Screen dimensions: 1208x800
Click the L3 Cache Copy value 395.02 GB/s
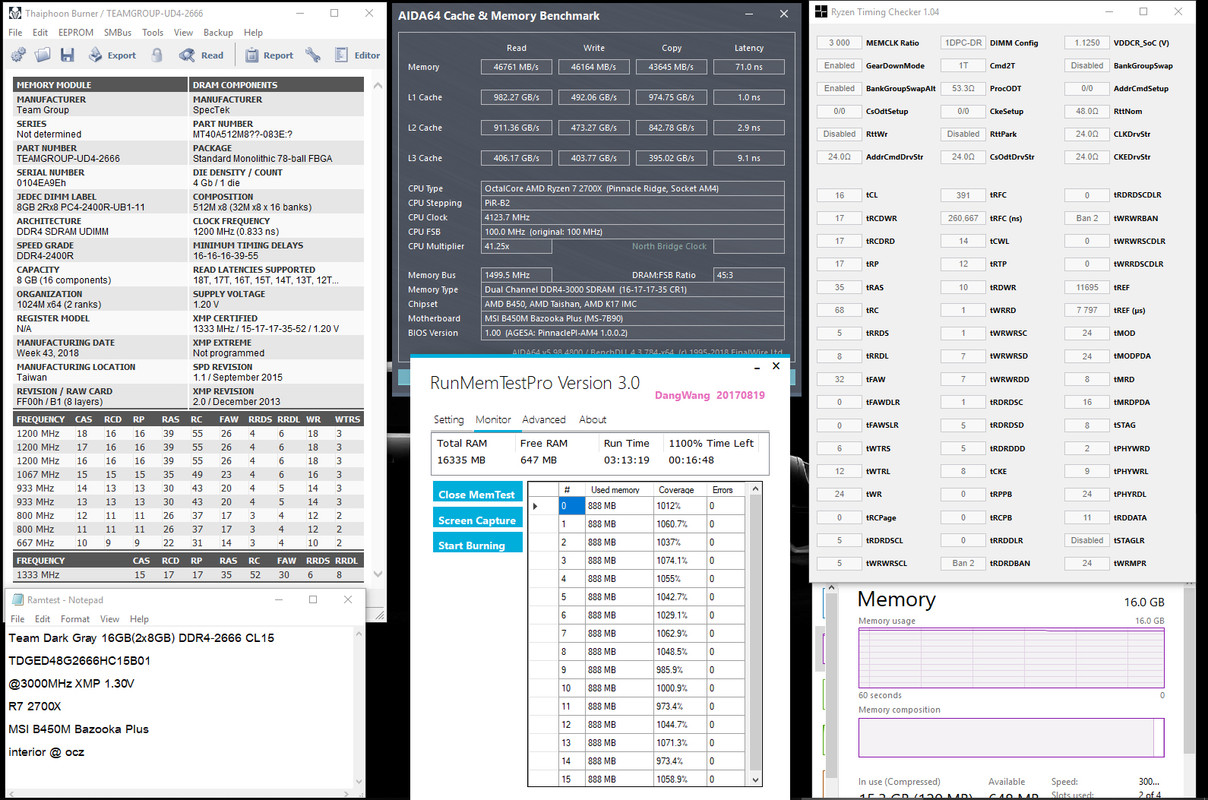pyautogui.click(x=671, y=157)
